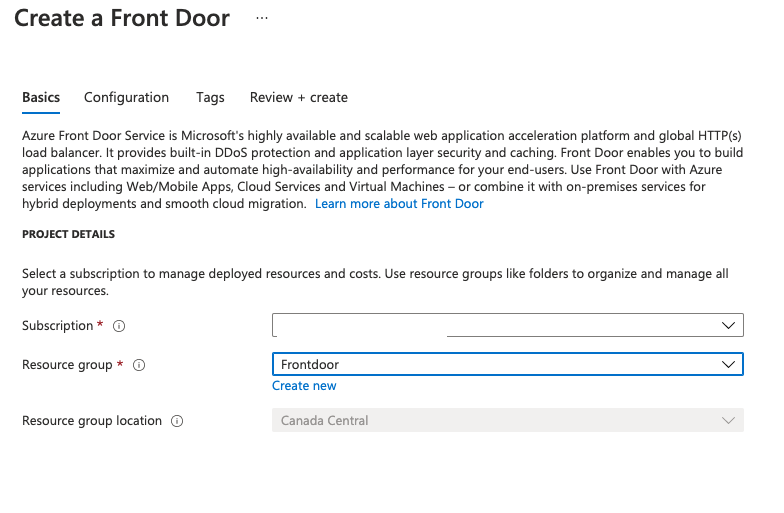Open the ellipsis menu beside the page title
The height and width of the screenshot is (513, 784).
point(262,18)
